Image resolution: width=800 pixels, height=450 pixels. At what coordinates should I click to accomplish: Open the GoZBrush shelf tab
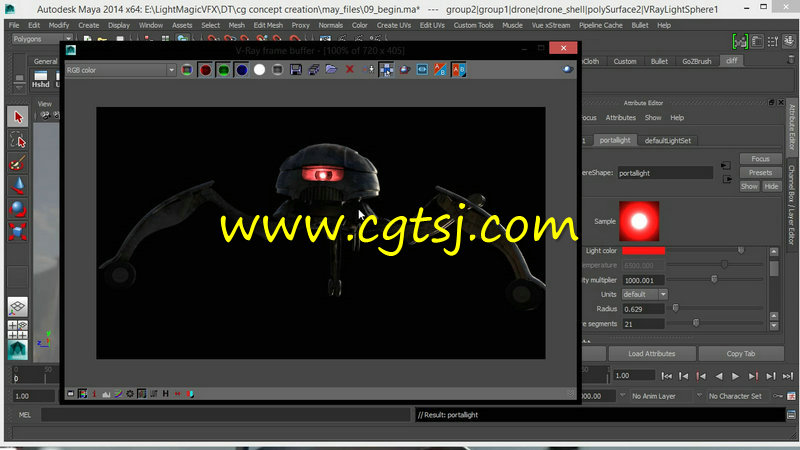(x=696, y=61)
